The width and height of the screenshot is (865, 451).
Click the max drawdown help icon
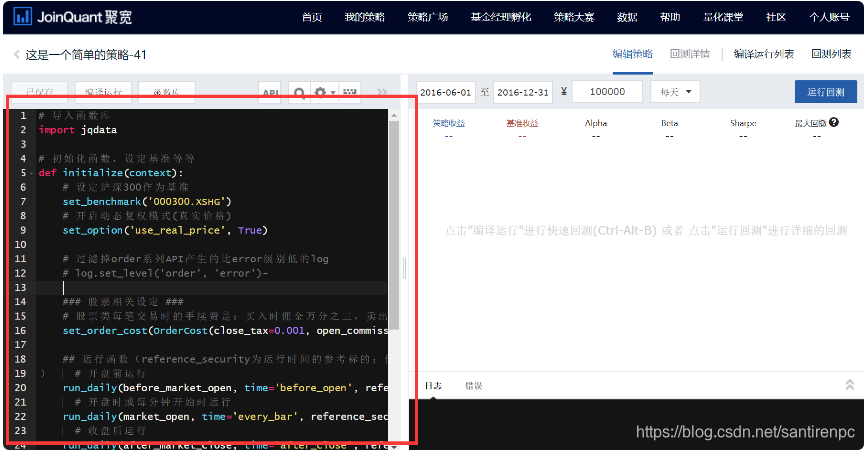pyautogui.click(x=834, y=122)
